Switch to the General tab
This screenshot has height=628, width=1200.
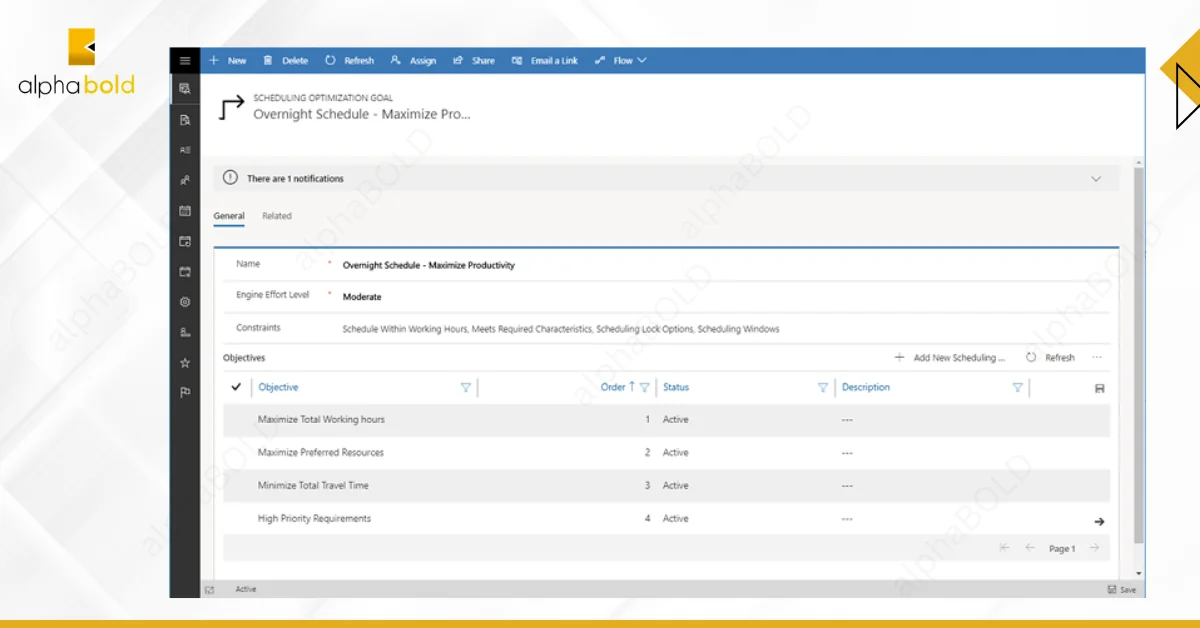pyautogui.click(x=229, y=216)
